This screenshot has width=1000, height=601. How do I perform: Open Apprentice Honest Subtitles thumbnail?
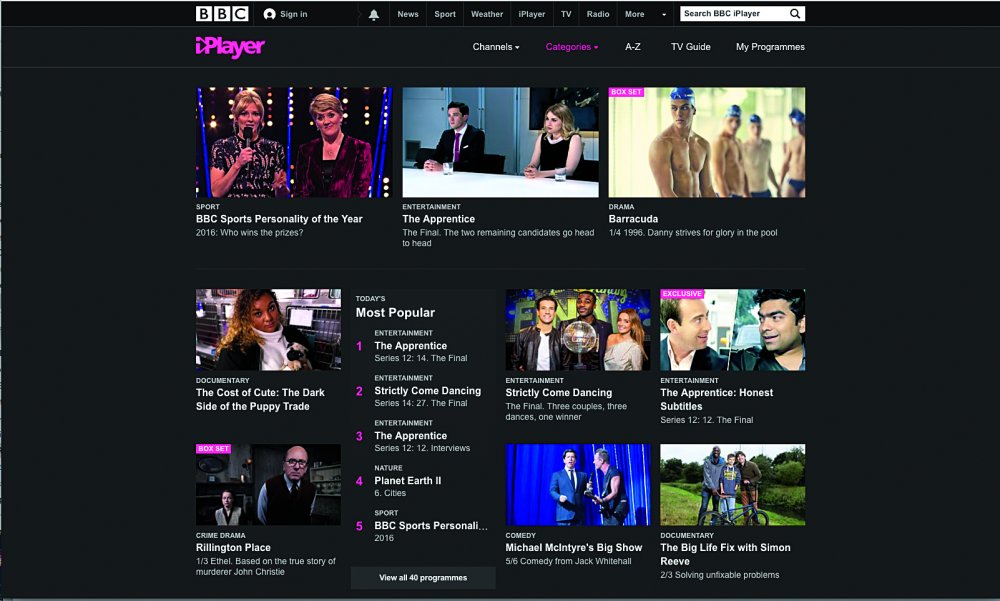(x=732, y=329)
